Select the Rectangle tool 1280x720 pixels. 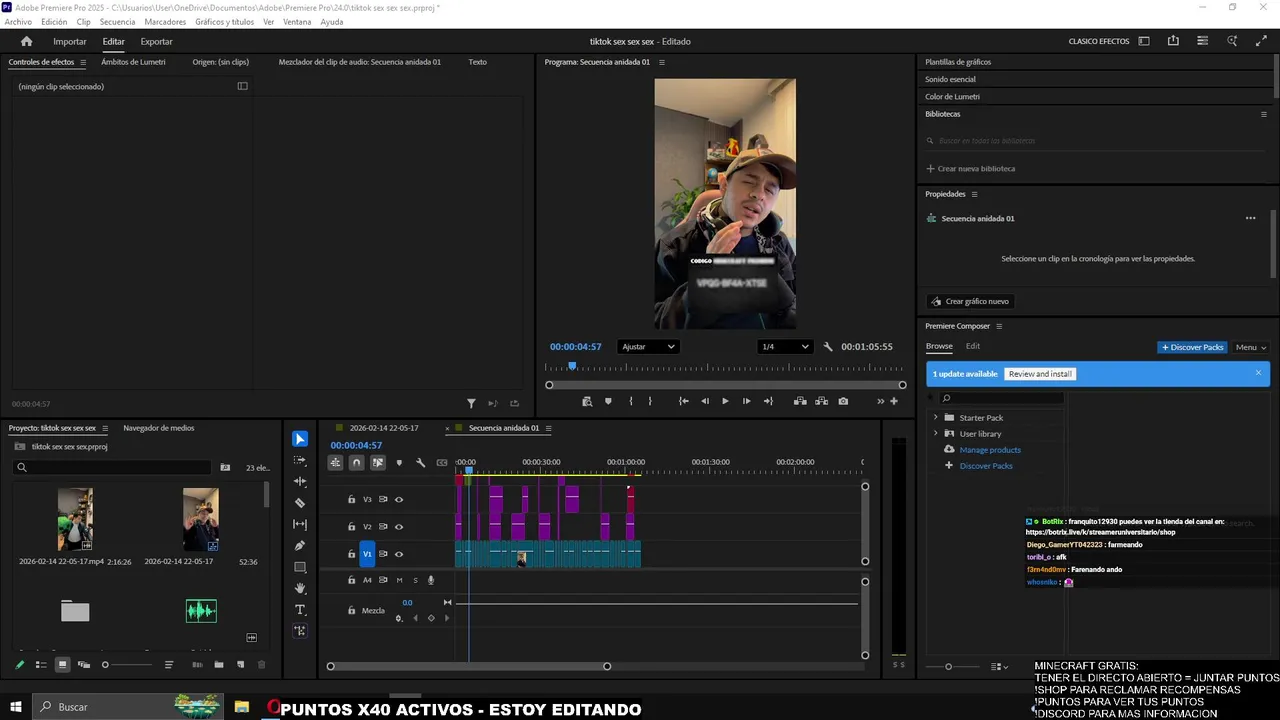point(300,567)
